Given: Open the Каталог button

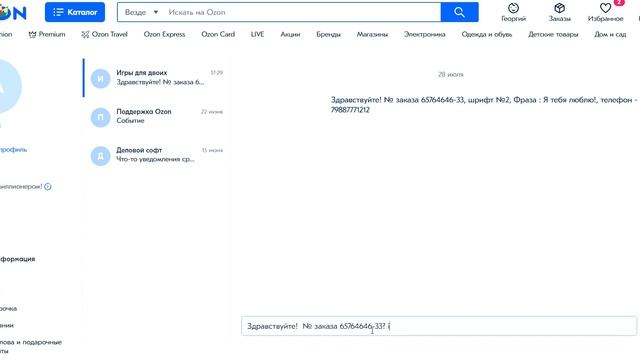Looking at the screenshot, I should [x=75, y=12].
